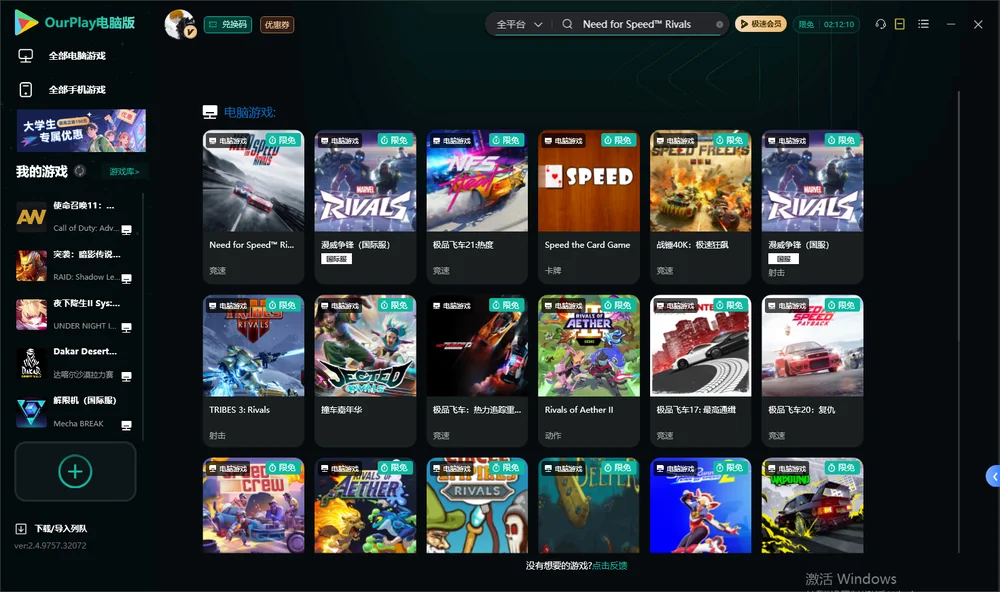Open TRIBES 3: Rivals game card
The image size is (1000, 592).
coord(253,371)
